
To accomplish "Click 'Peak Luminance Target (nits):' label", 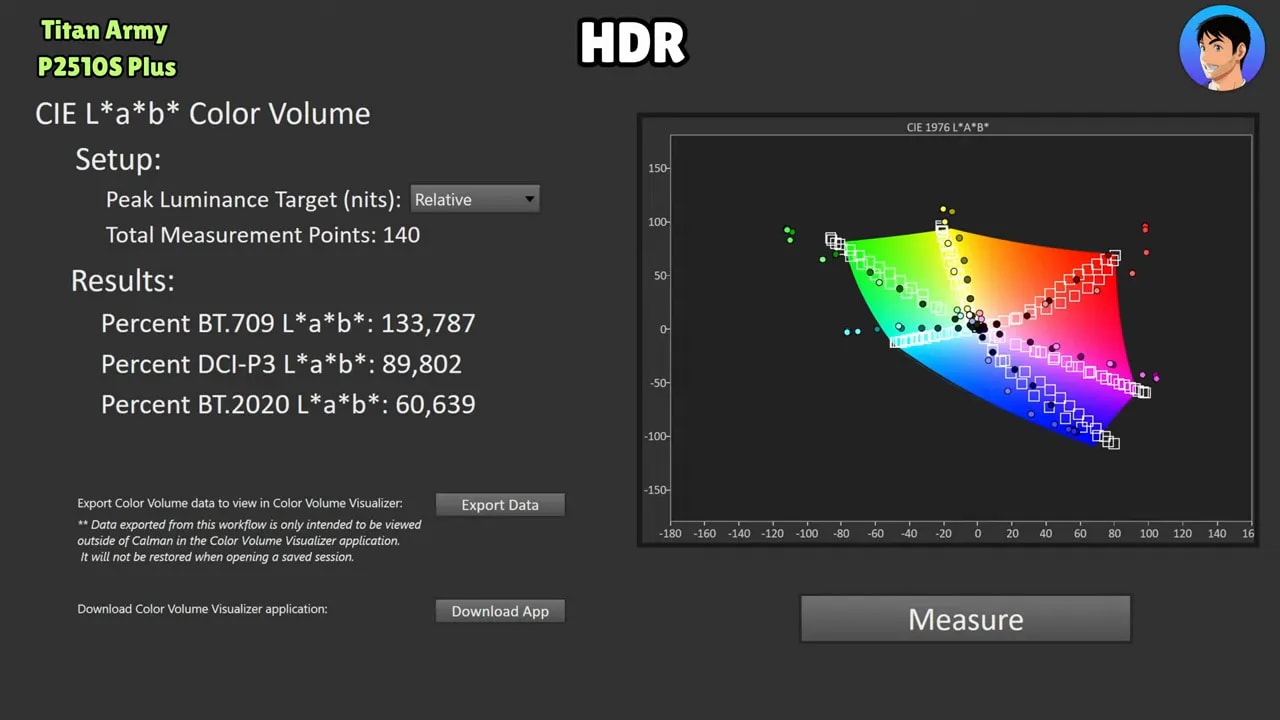I will 253,199.
